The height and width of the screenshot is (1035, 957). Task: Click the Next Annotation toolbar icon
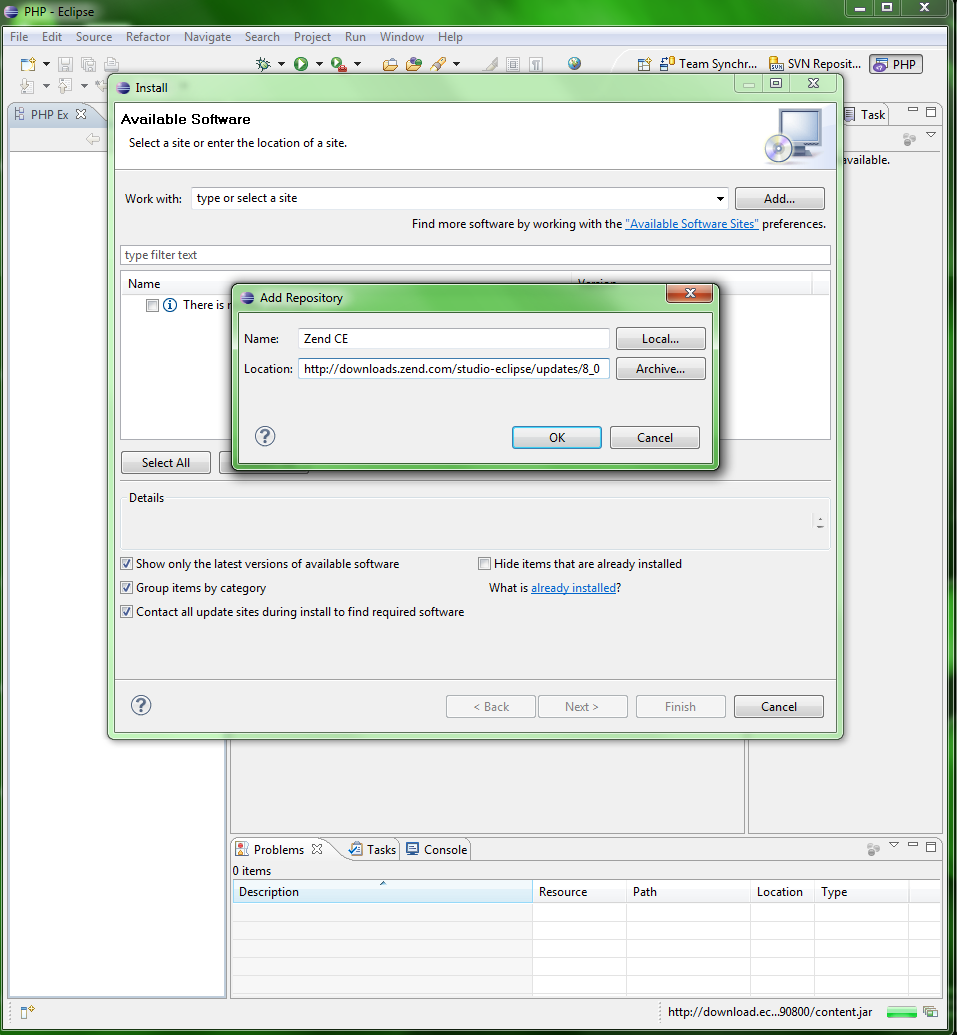click(27, 86)
